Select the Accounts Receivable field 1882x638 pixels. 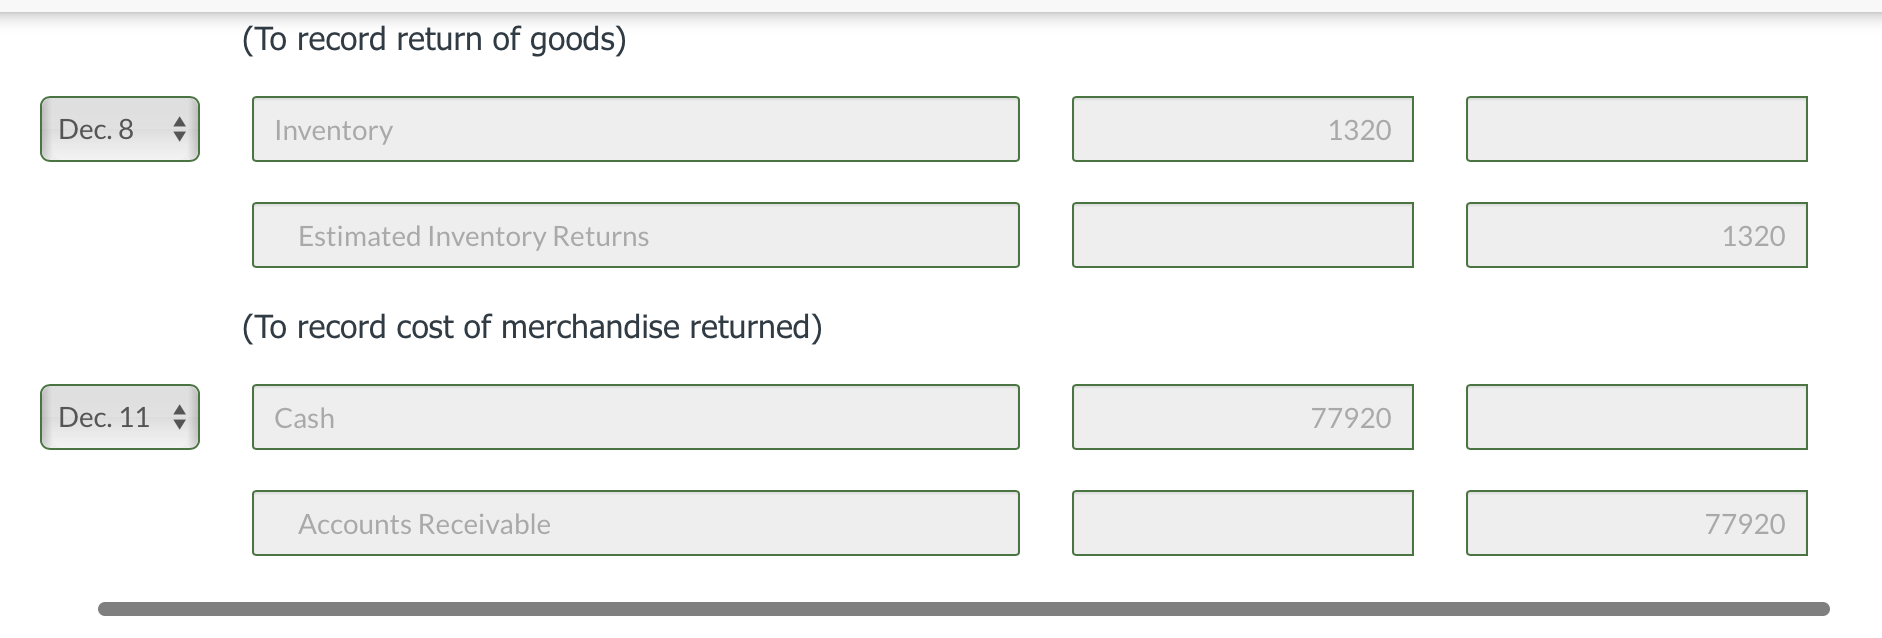pos(635,522)
